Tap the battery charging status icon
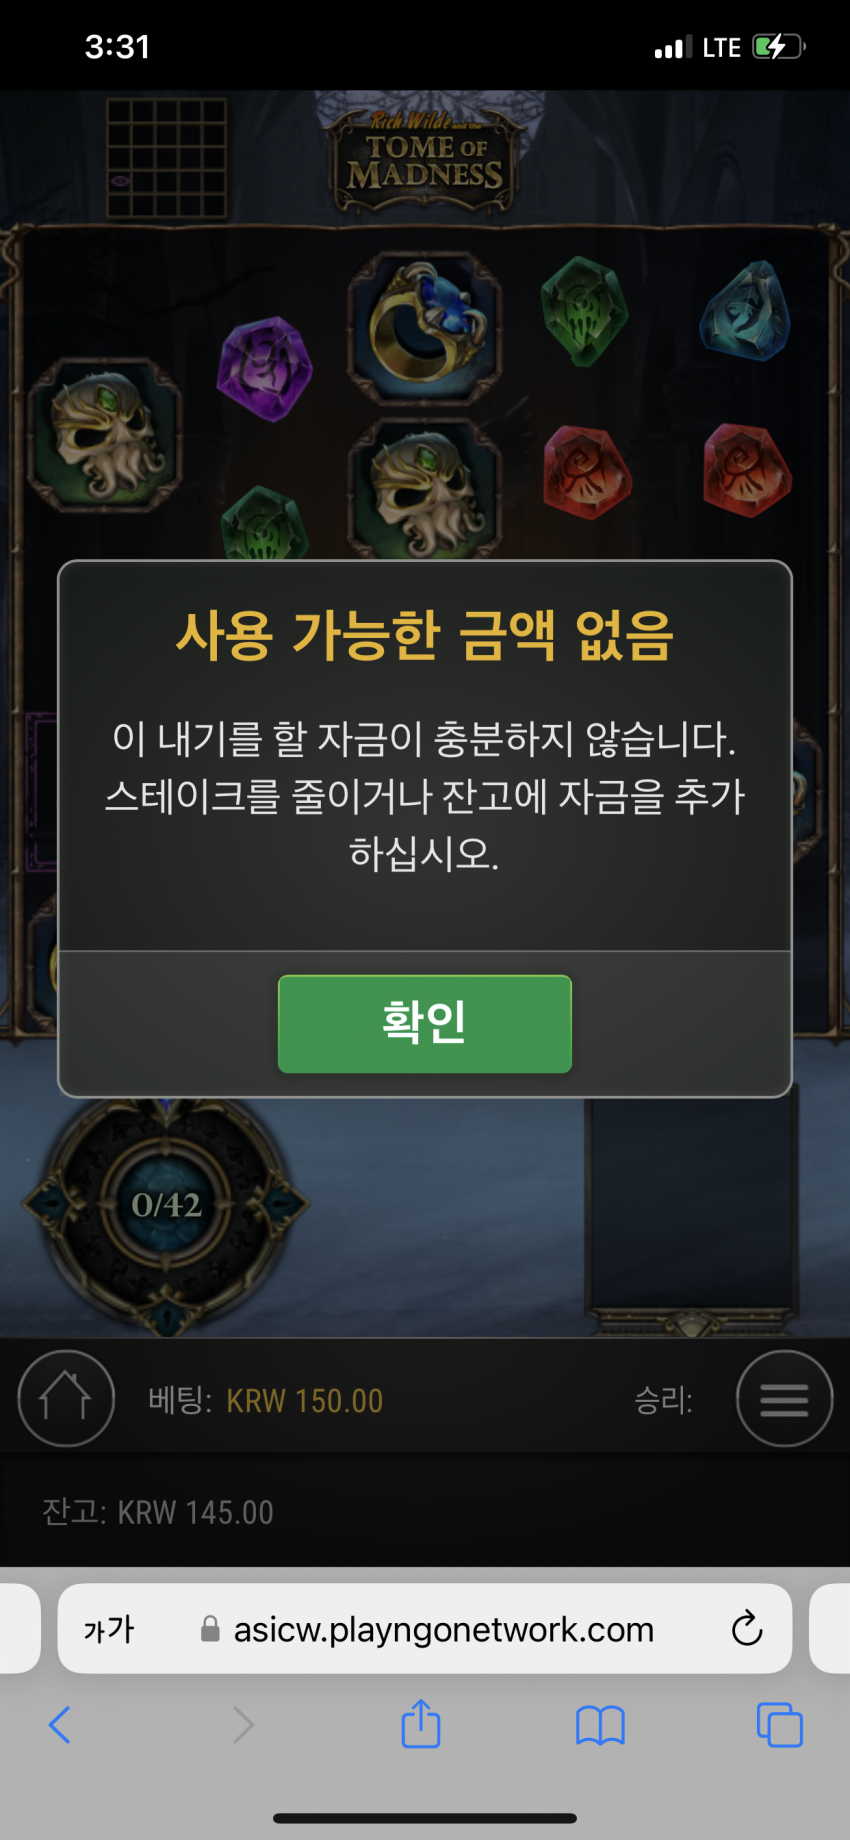The width and height of the screenshot is (850, 1840). (779, 47)
